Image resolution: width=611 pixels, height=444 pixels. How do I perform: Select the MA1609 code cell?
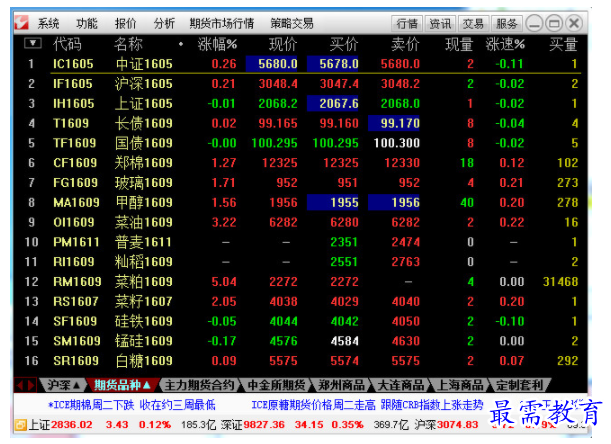pos(76,203)
